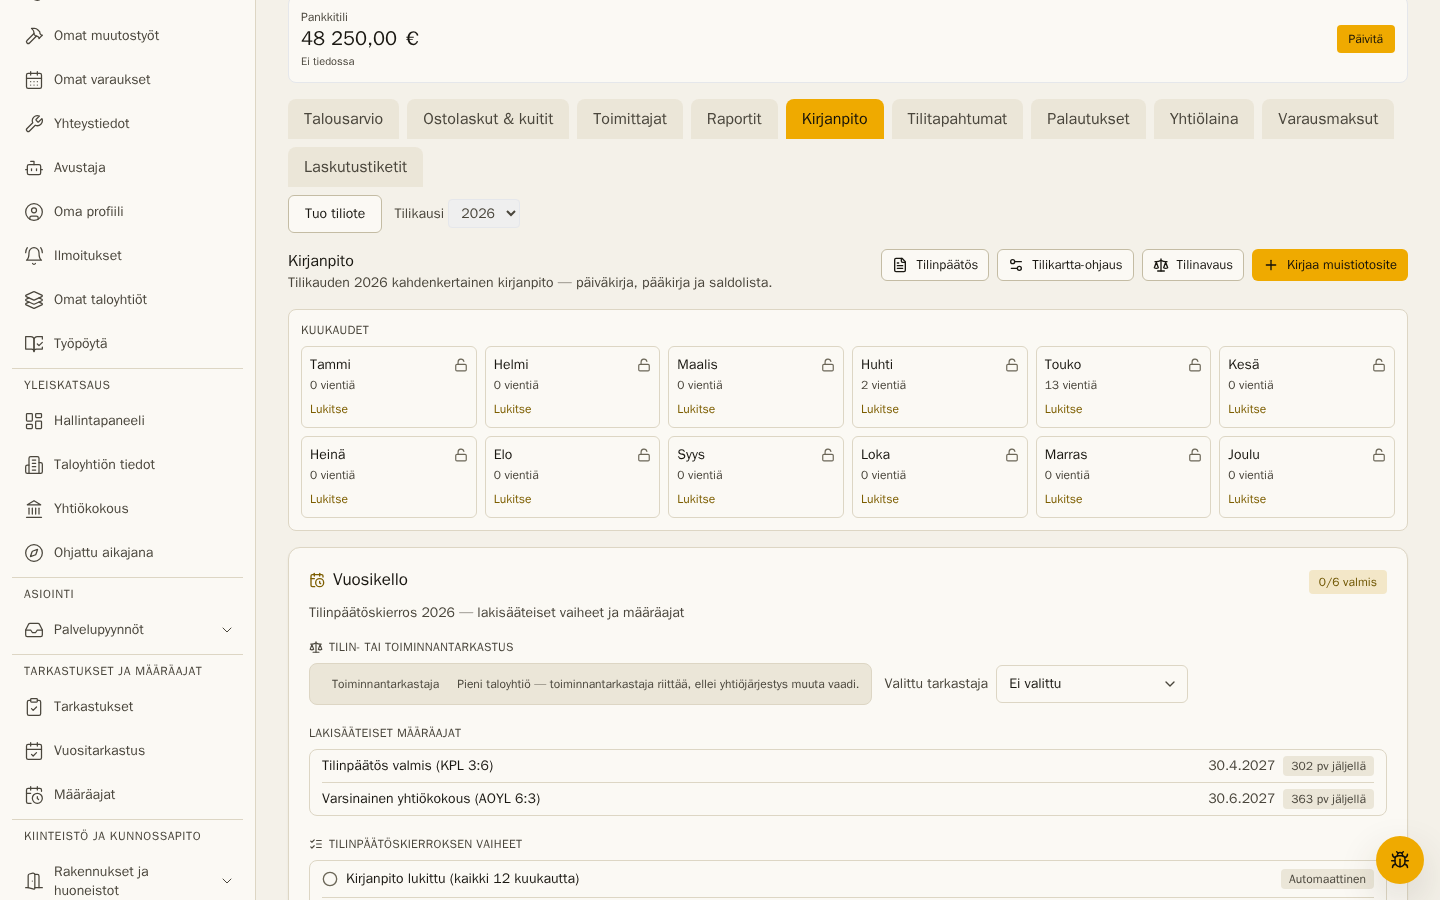
Task: Open the Varausmaksut tab
Action: [1328, 119]
